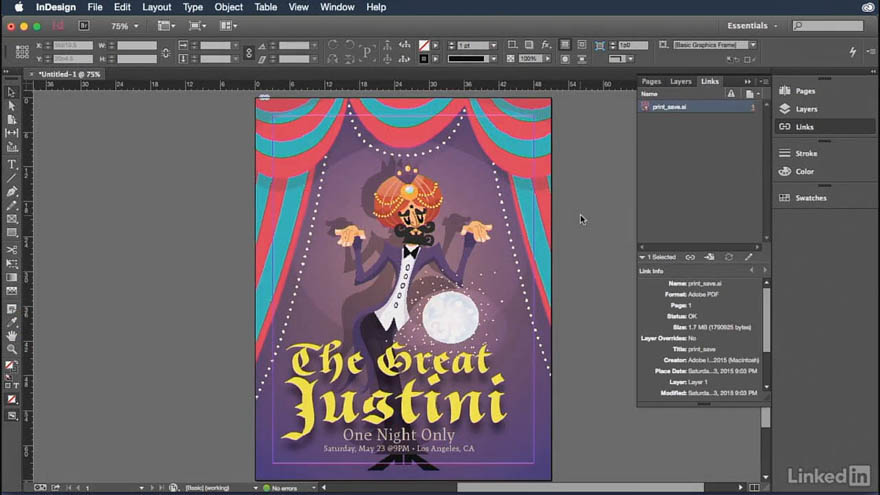Select the Line tool
This screenshot has width=880, height=495.
click(11, 178)
